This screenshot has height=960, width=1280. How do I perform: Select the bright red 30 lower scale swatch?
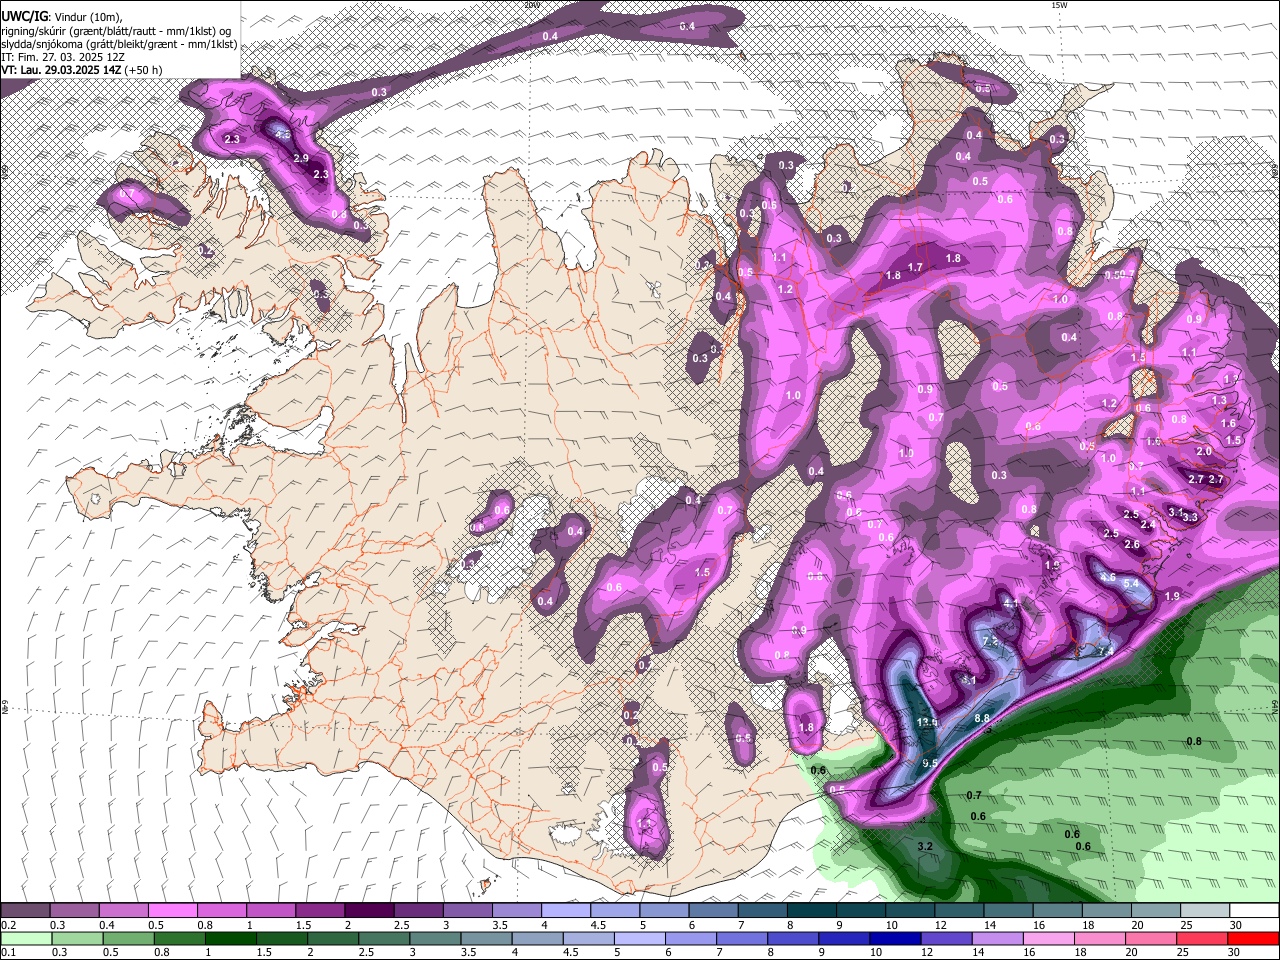(x=1254, y=939)
